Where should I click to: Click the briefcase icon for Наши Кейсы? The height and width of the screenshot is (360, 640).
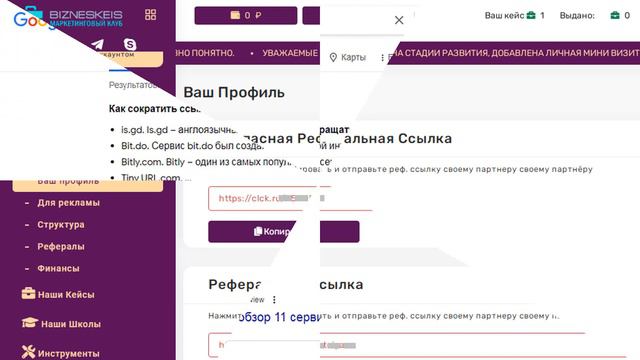click(x=28, y=293)
